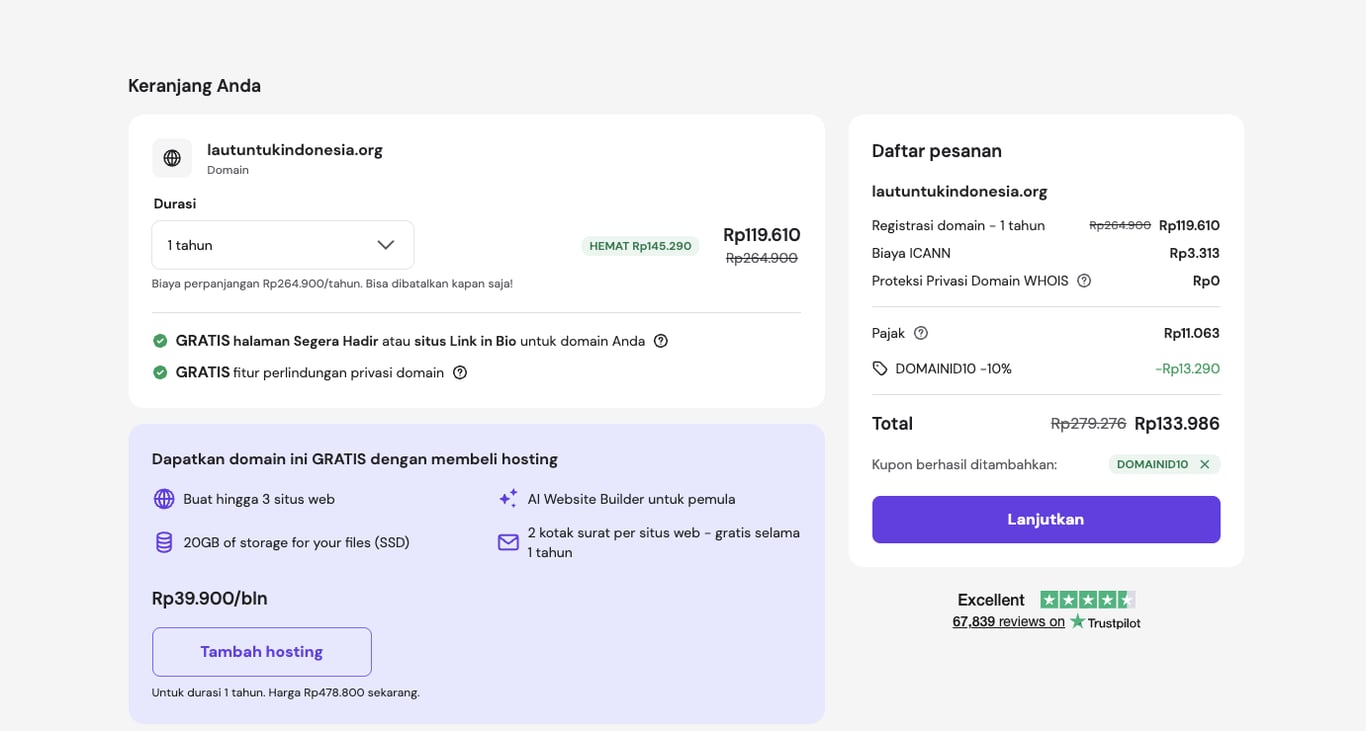The height and width of the screenshot is (731, 1366).
Task: Open help tooltip for halaman Segera Hadir
Action: click(x=661, y=341)
